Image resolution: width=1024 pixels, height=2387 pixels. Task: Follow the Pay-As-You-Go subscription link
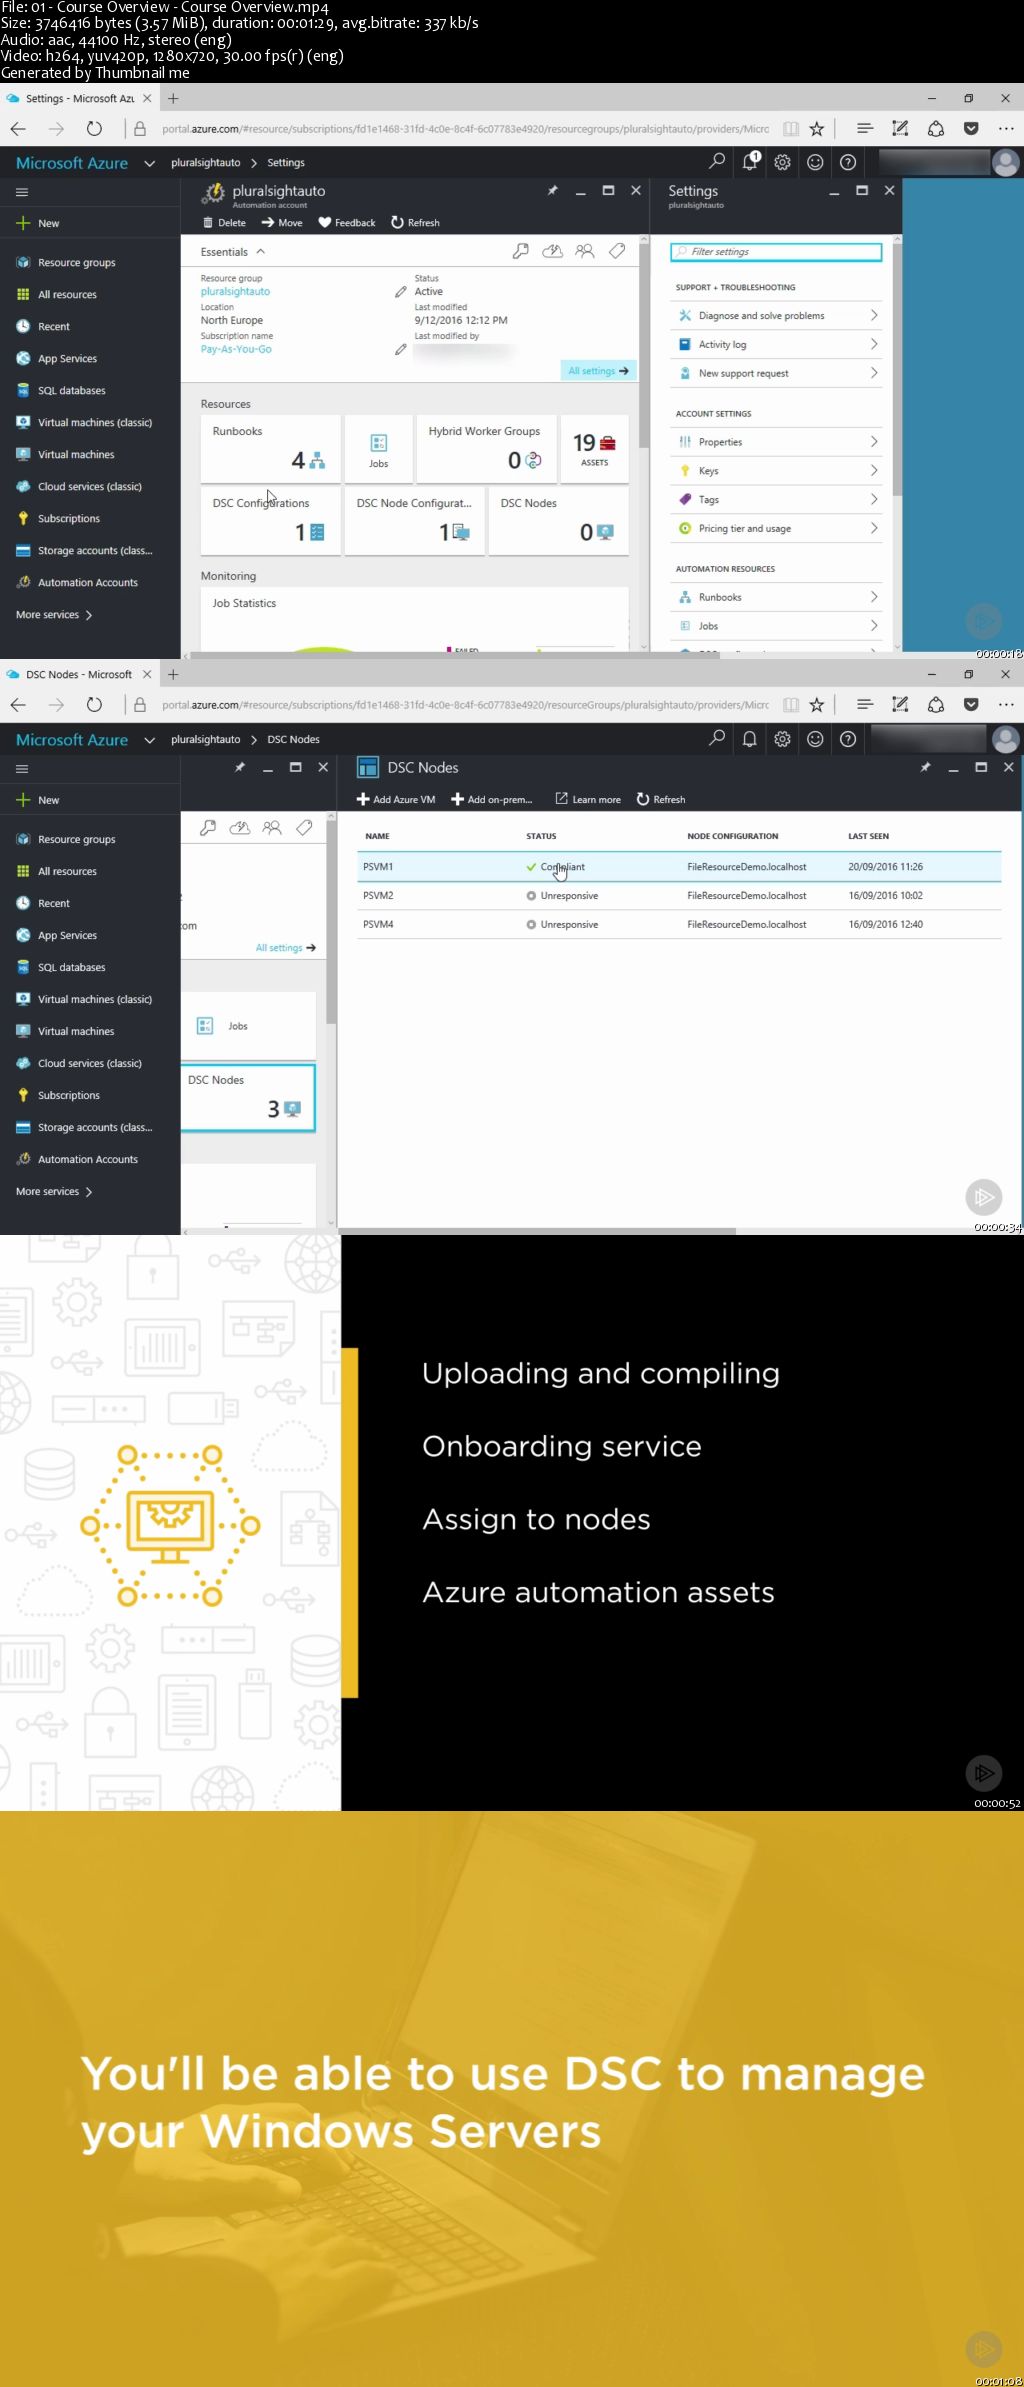[236, 349]
